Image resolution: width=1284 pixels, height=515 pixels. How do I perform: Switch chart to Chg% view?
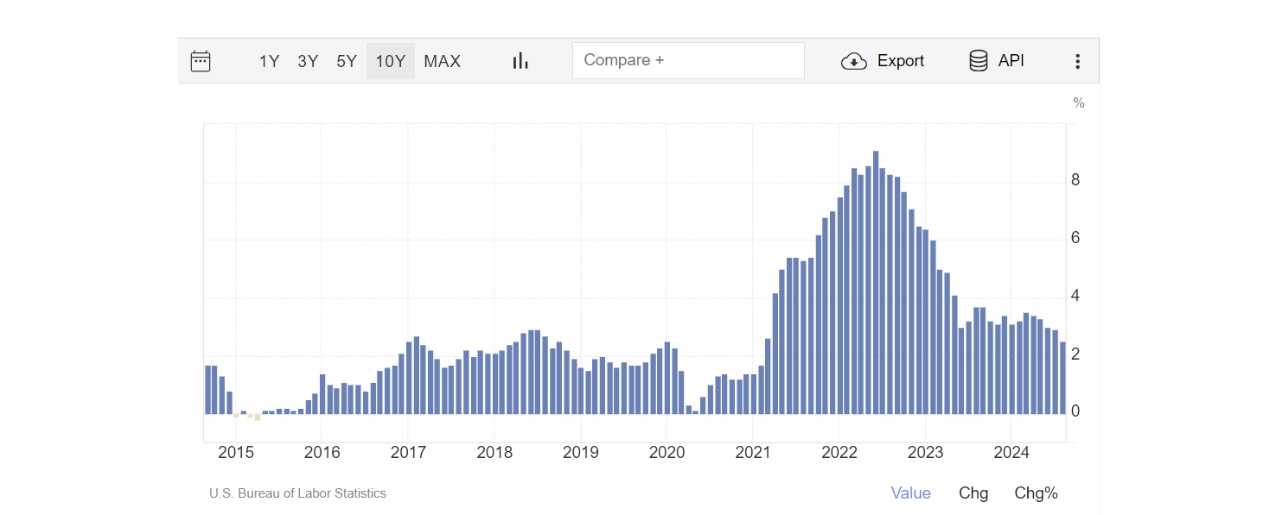tap(1036, 493)
